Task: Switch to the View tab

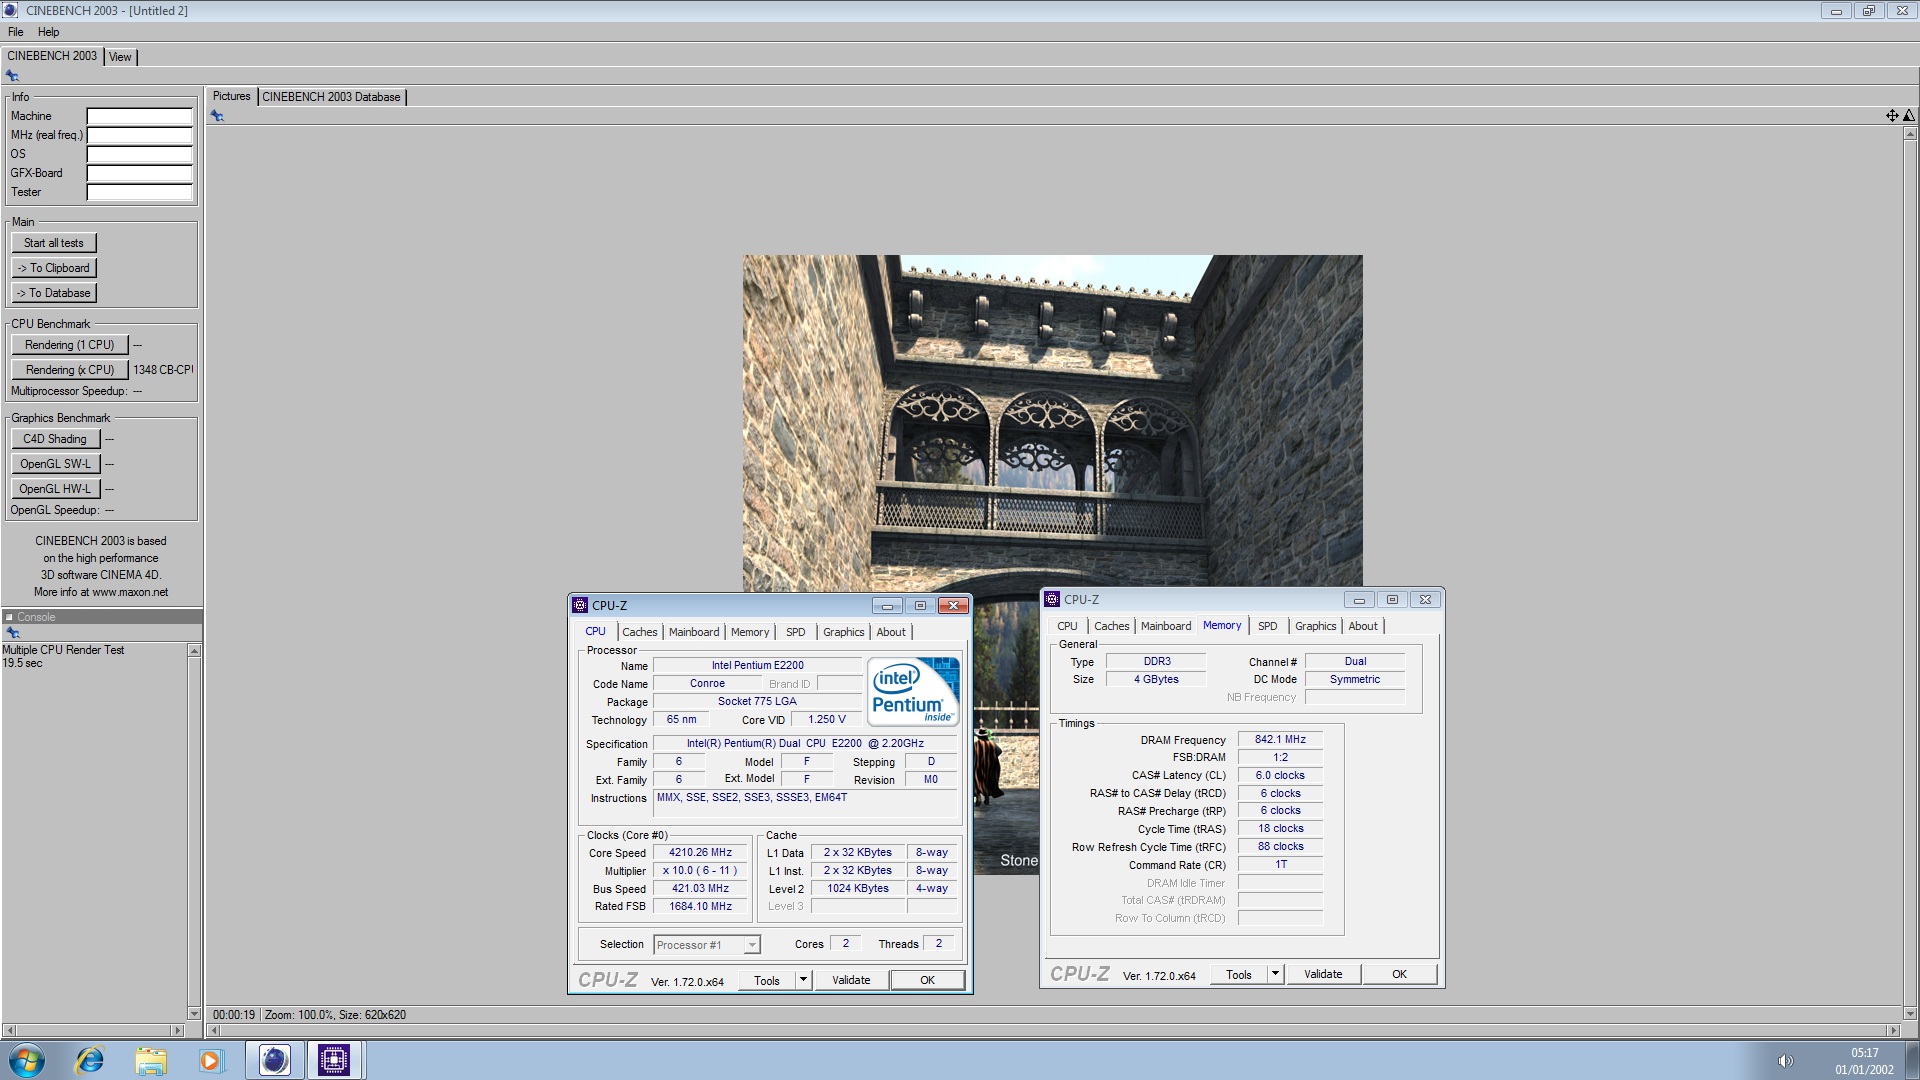Action: click(120, 57)
